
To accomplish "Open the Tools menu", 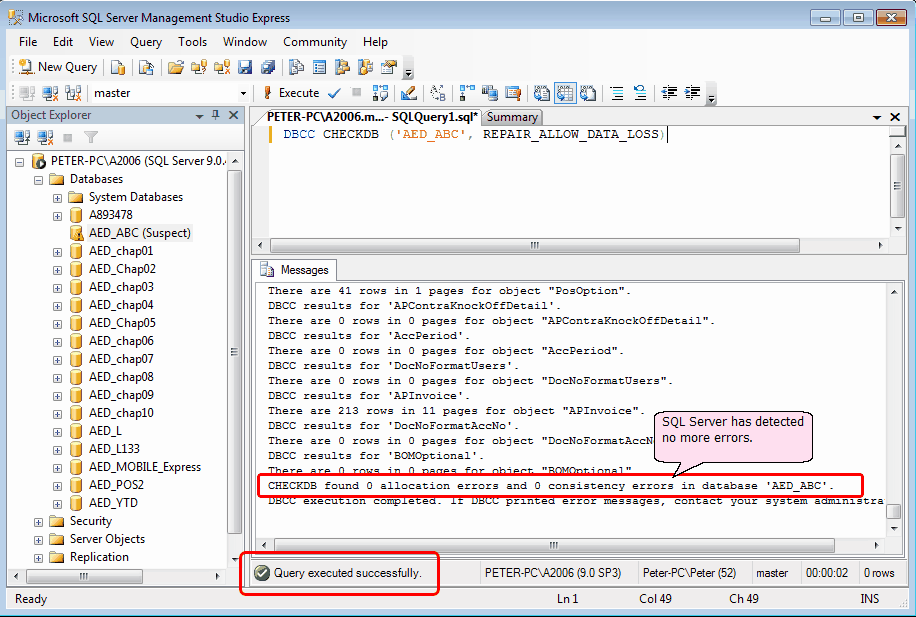I will [192, 42].
